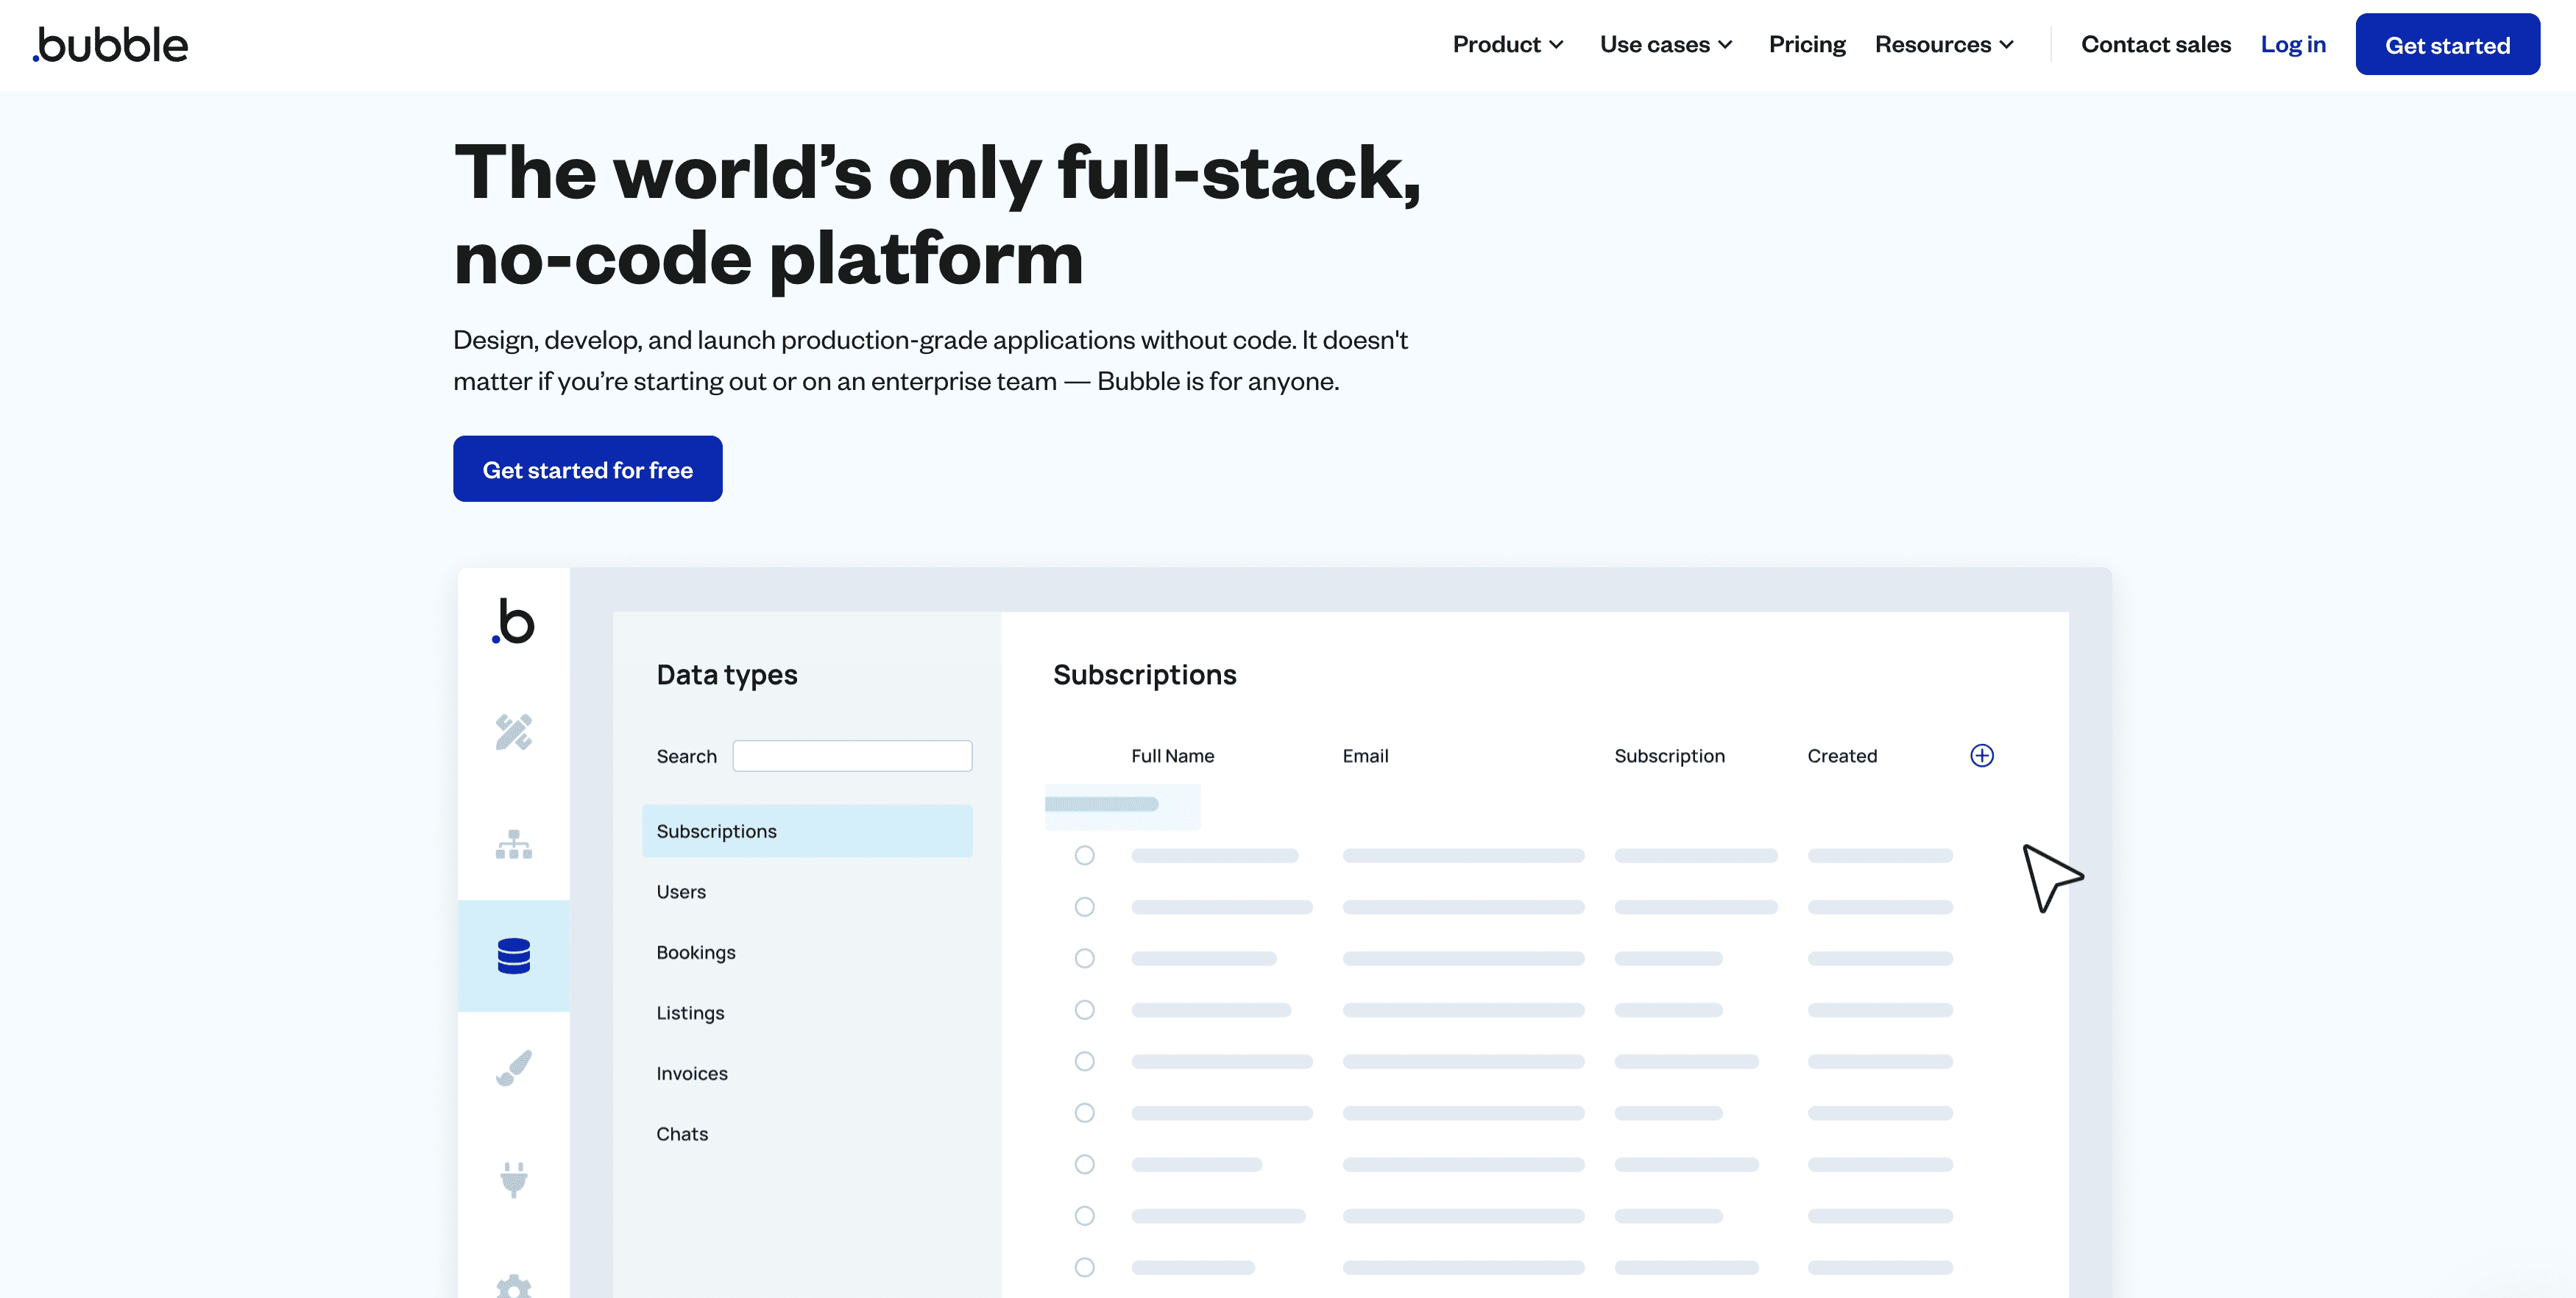The width and height of the screenshot is (2576, 1298).
Task: Click the database/data icon in sidebar
Action: pos(515,955)
